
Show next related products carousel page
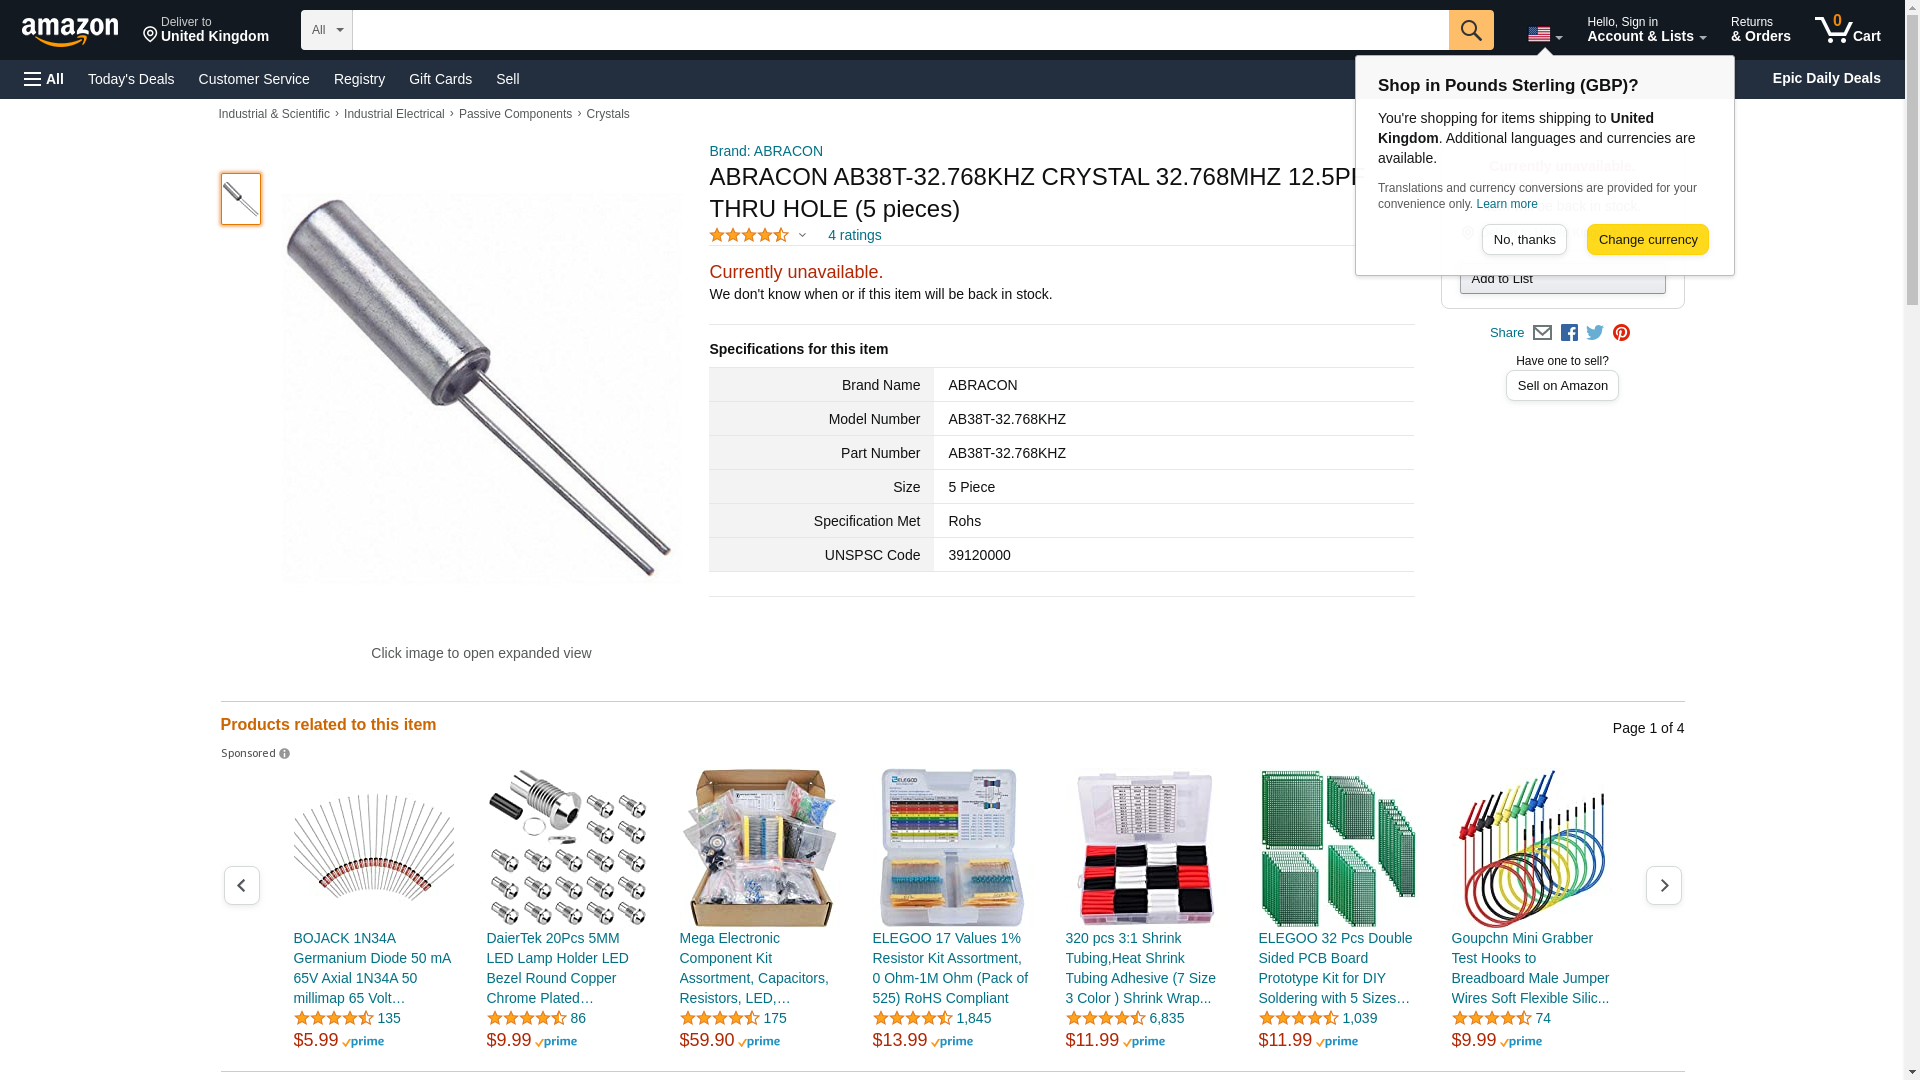[x=1663, y=886]
